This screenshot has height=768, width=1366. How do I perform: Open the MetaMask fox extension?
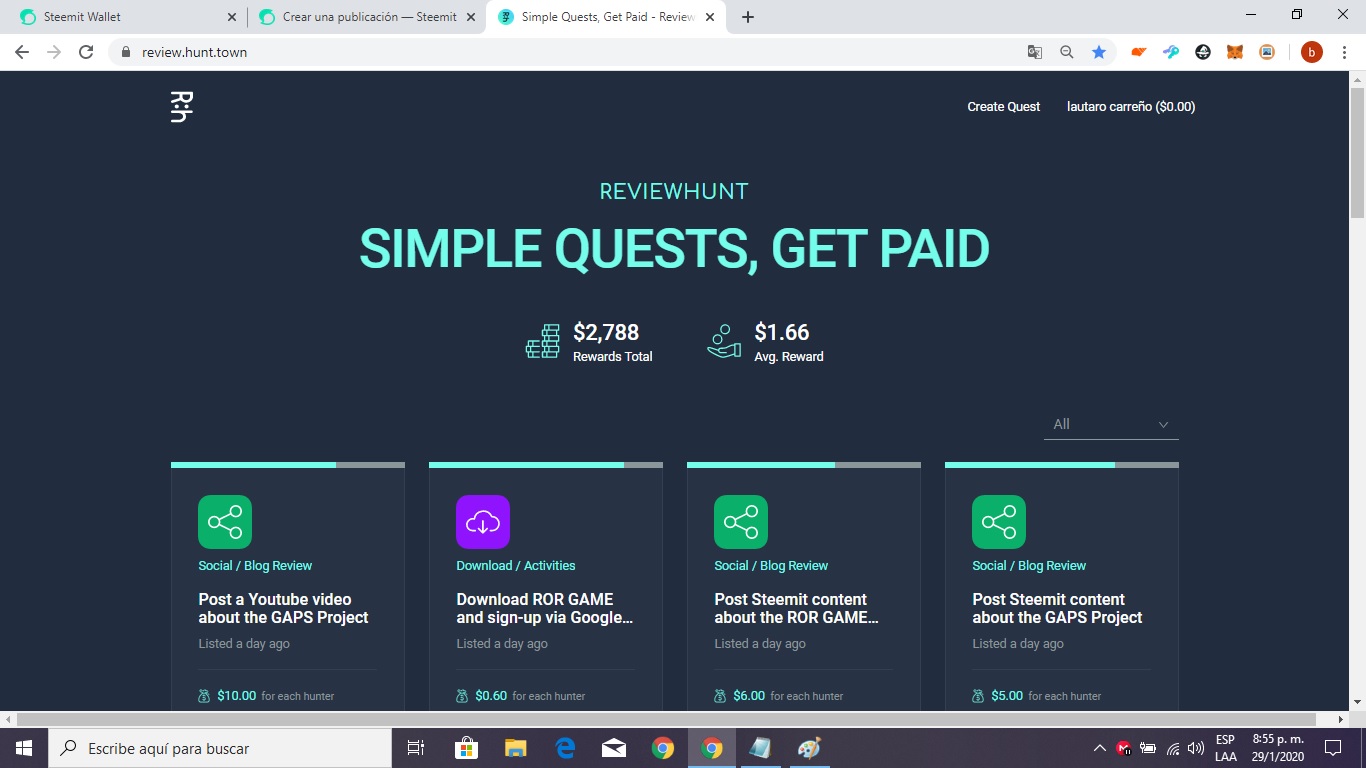[1235, 52]
